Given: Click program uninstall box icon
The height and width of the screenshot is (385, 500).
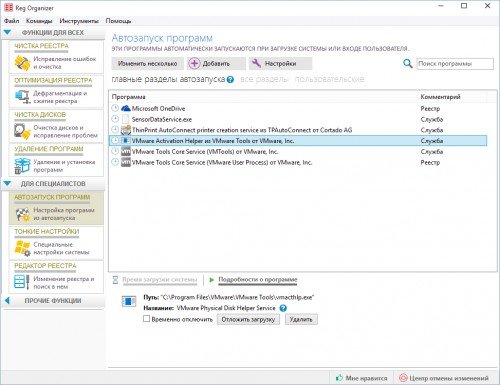Looking at the screenshot, I should (22, 166).
